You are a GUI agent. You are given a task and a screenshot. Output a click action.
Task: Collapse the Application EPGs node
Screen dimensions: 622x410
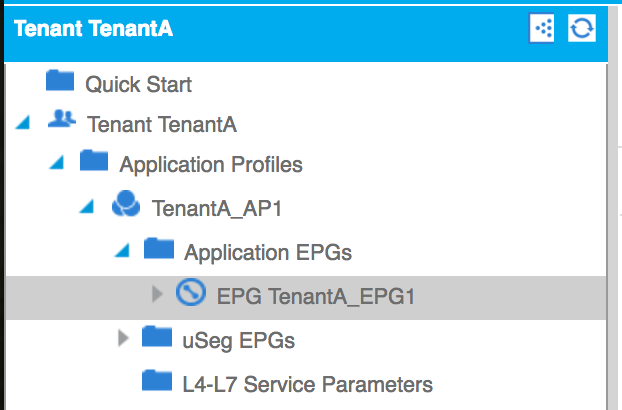point(122,251)
